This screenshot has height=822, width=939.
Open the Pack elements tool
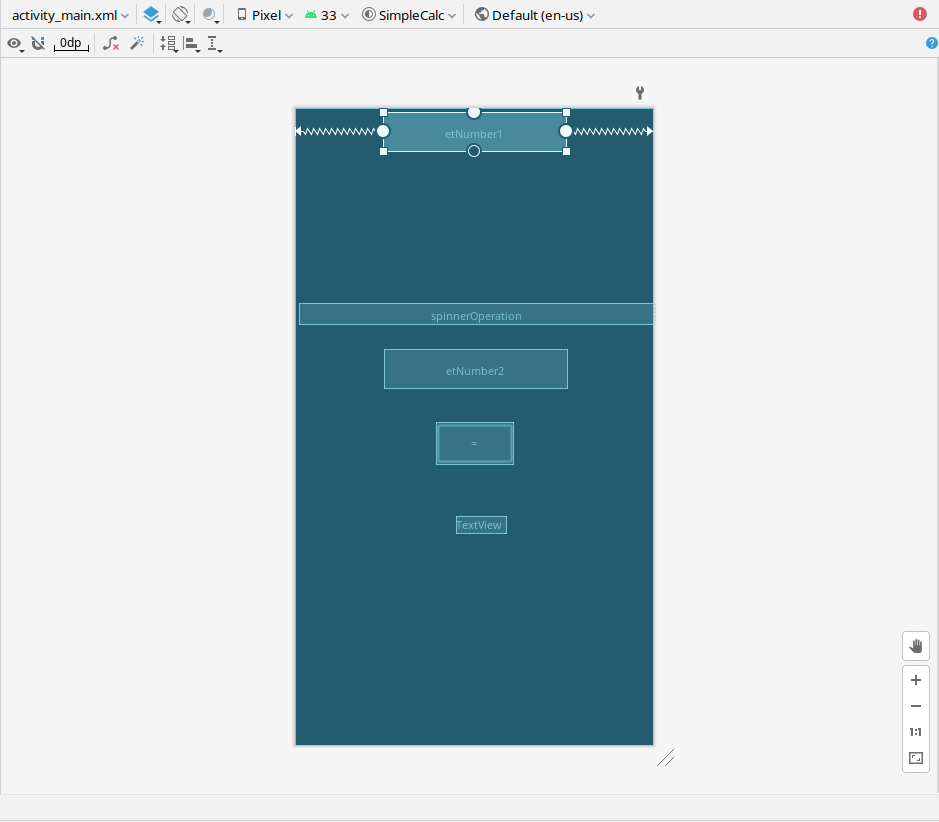tap(168, 43)
